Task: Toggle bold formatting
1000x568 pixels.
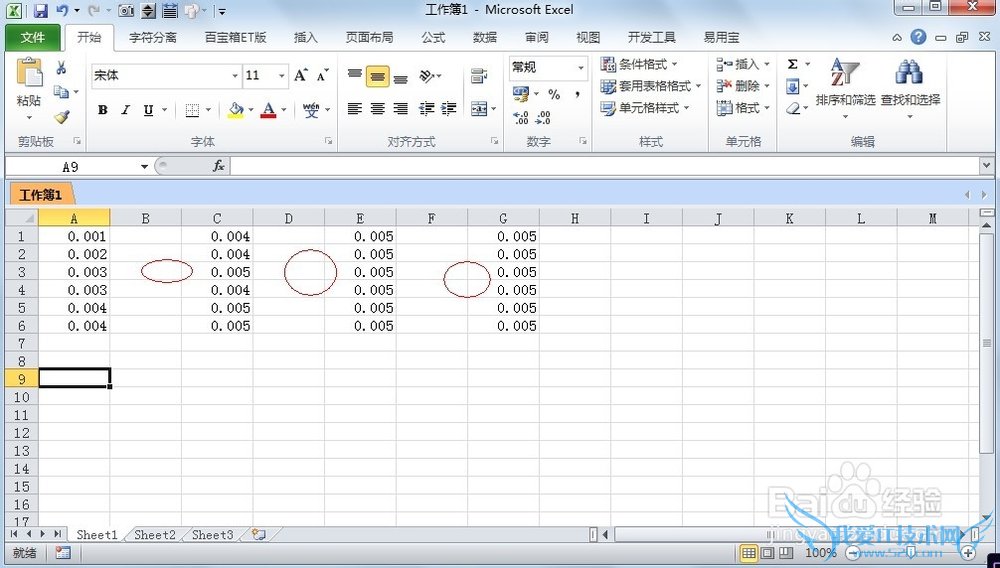Action: (x=102, y=110)
